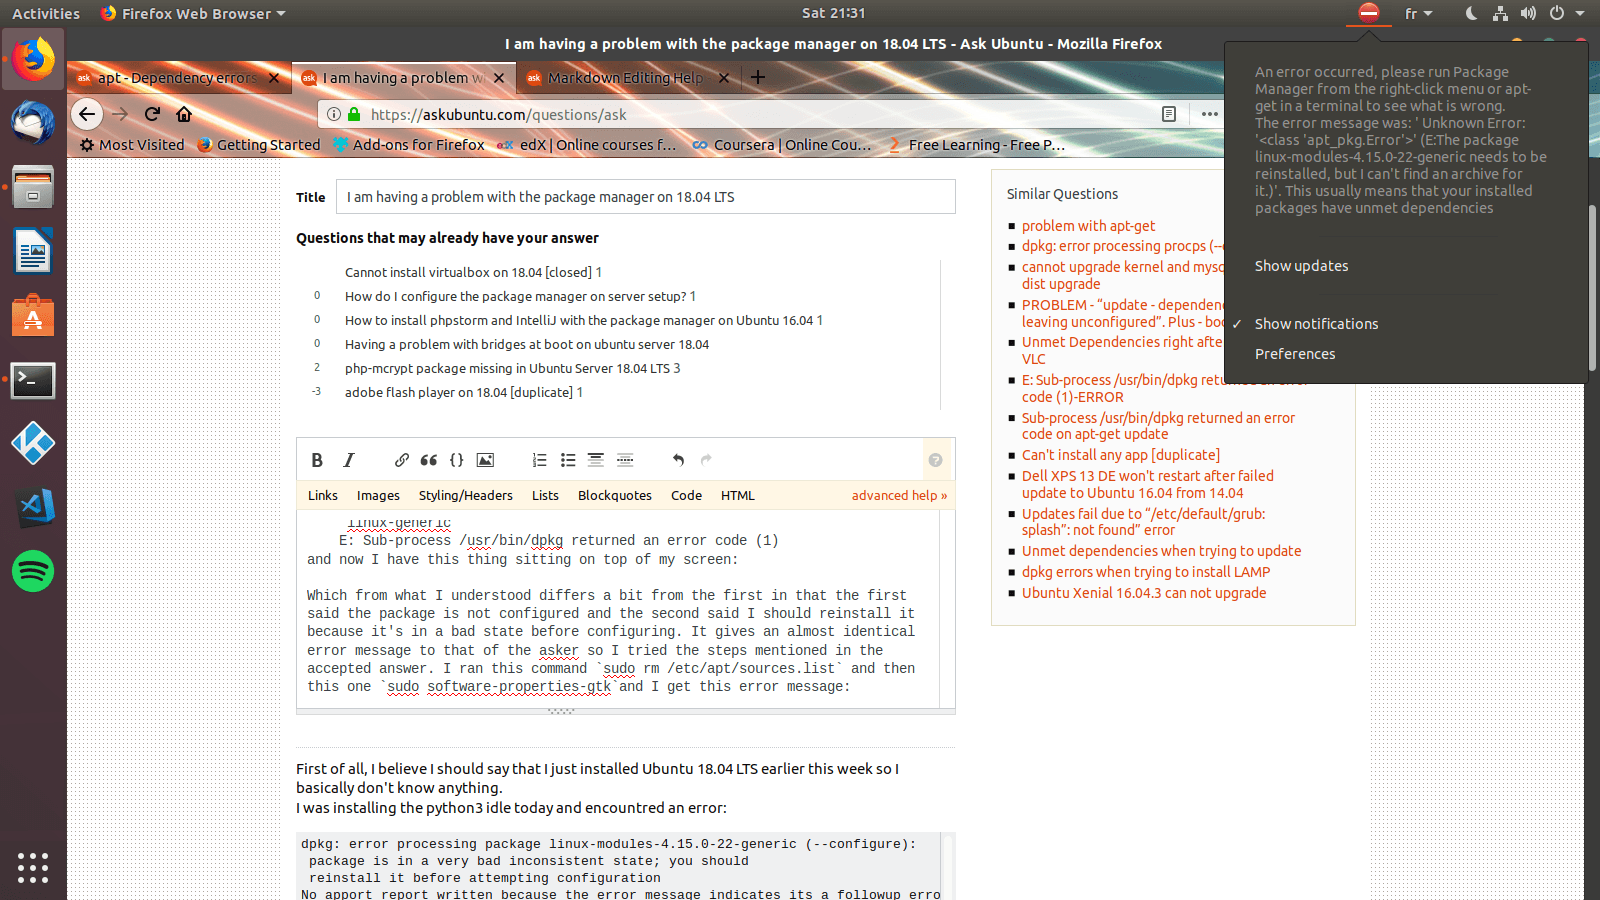Screen dimensions: 1600x900
Task: Open the 'problem with apt-get' similar question
Action: (x=1088, y=226)
